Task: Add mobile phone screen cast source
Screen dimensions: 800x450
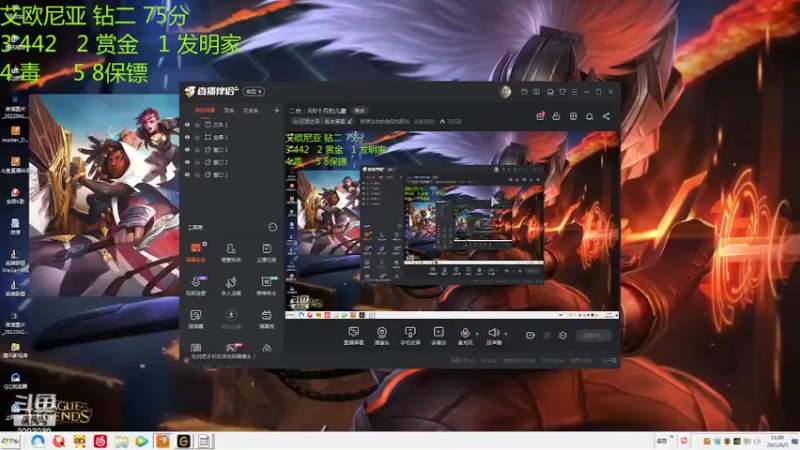Action: click(x=410, y=336)
